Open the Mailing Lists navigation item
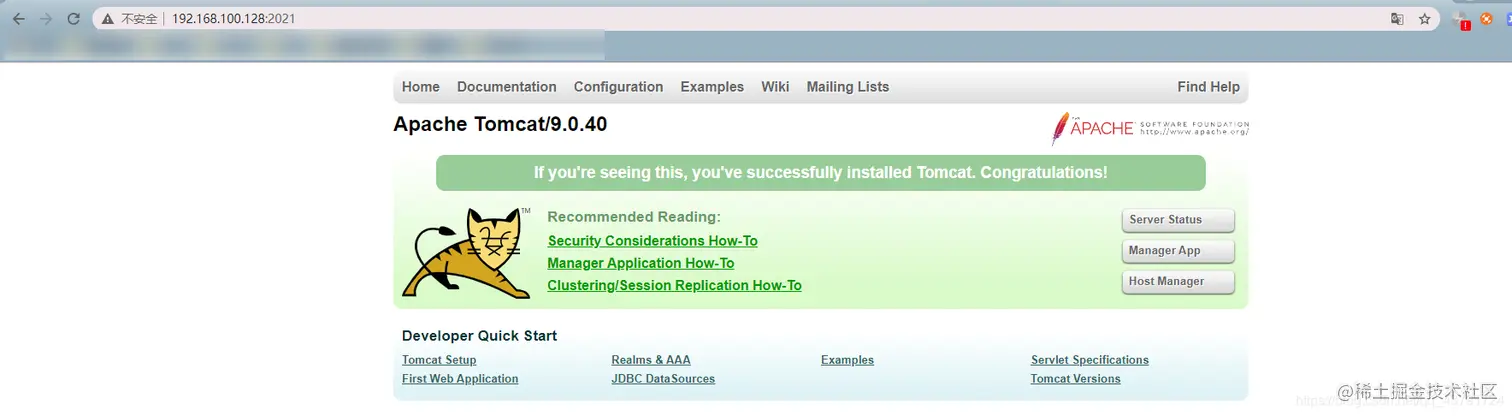This screenshot has height=416, width=1512. [848, 87]
